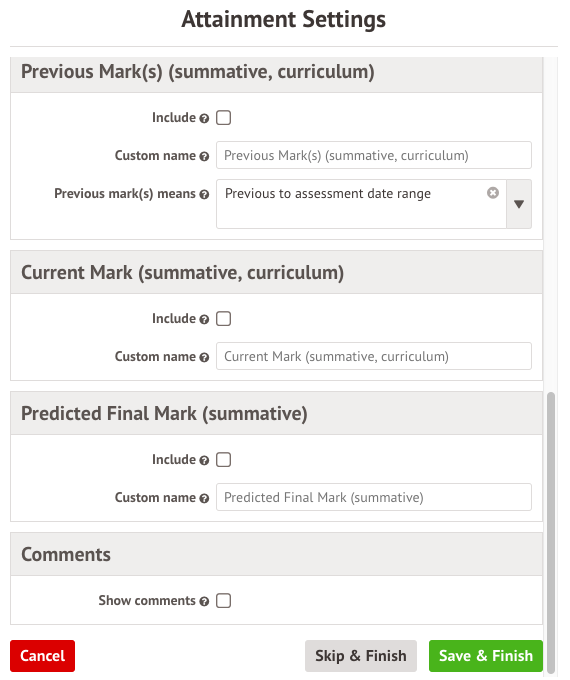The height and width of the screenshot is (680, 570).
Task: Click help icon beside Predicted Final Mark Custom name
Action: 204,498
